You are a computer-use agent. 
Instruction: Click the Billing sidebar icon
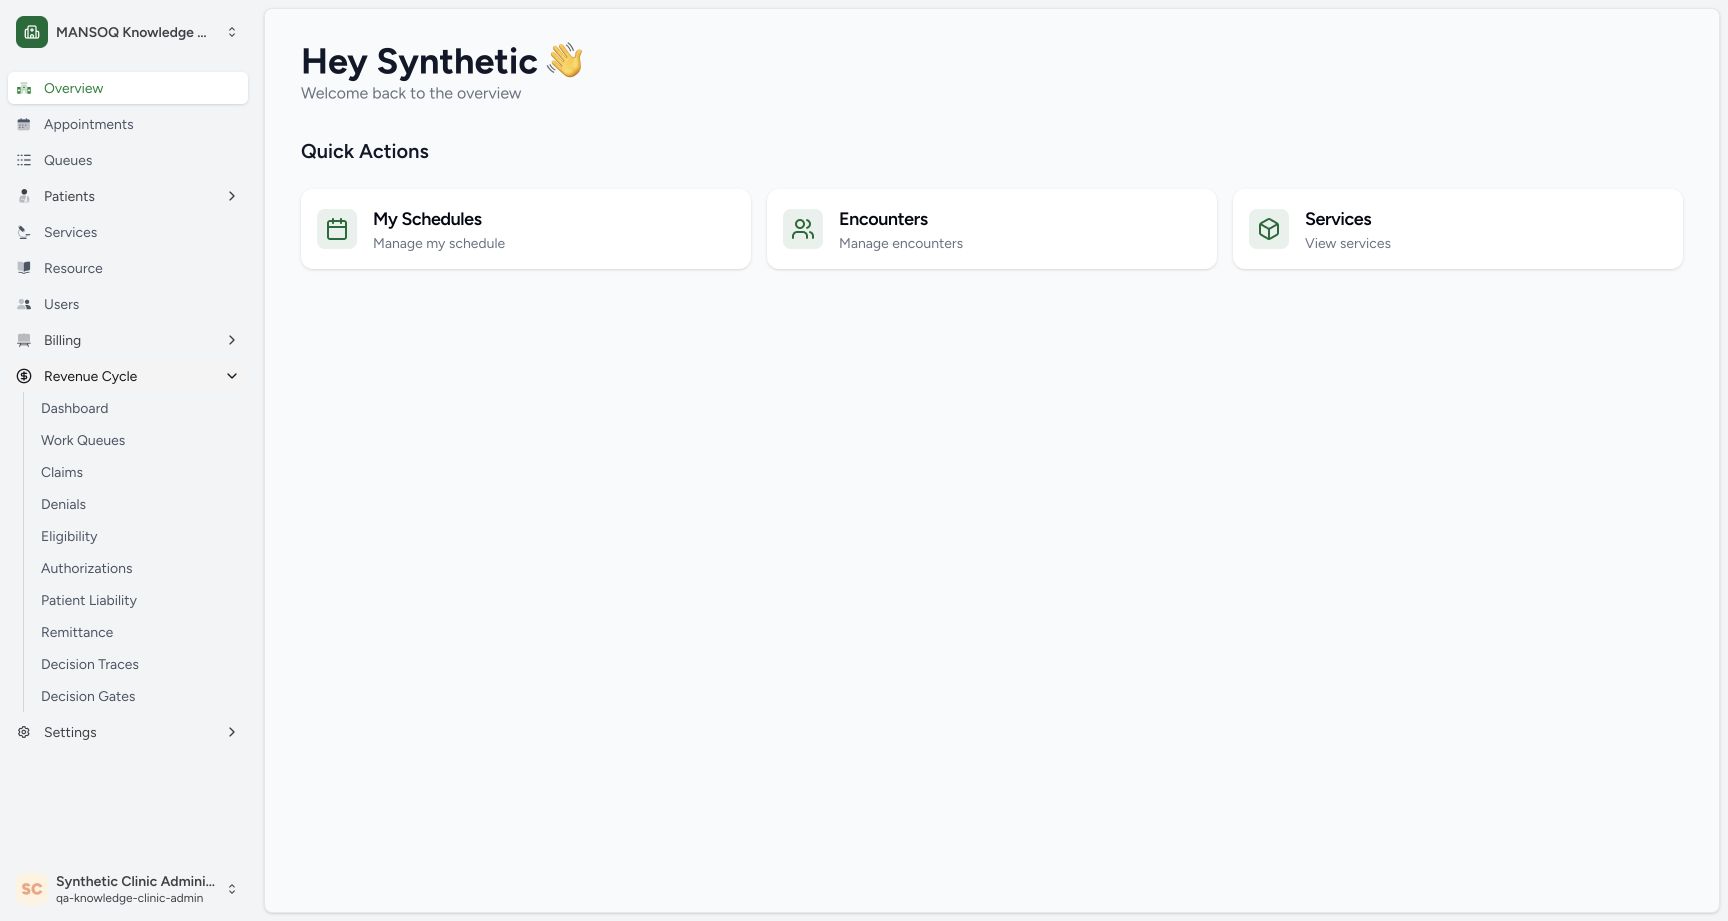24,340
